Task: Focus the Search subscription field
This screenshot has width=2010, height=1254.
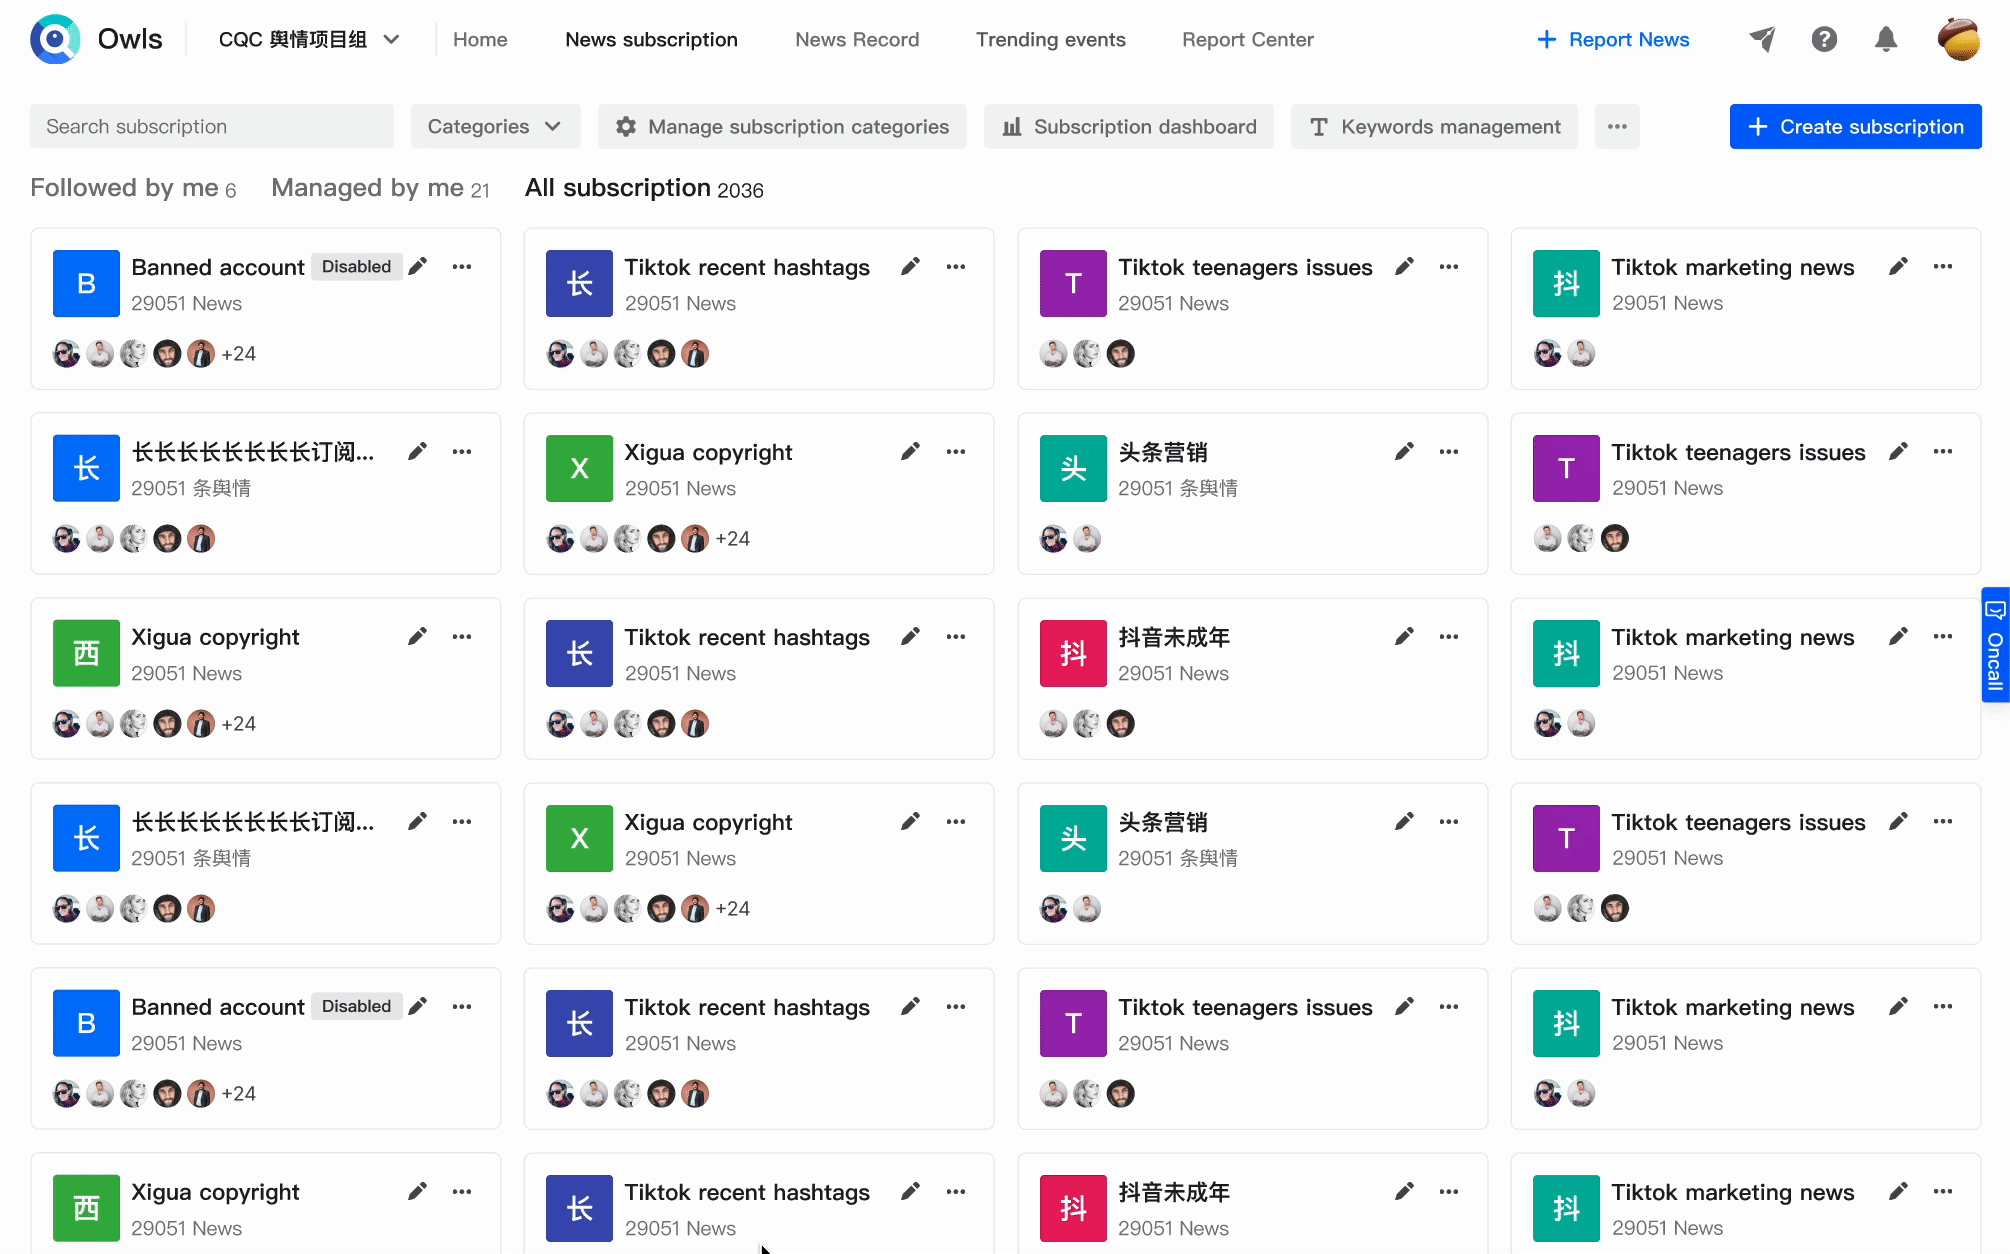Action: (212, 127)
